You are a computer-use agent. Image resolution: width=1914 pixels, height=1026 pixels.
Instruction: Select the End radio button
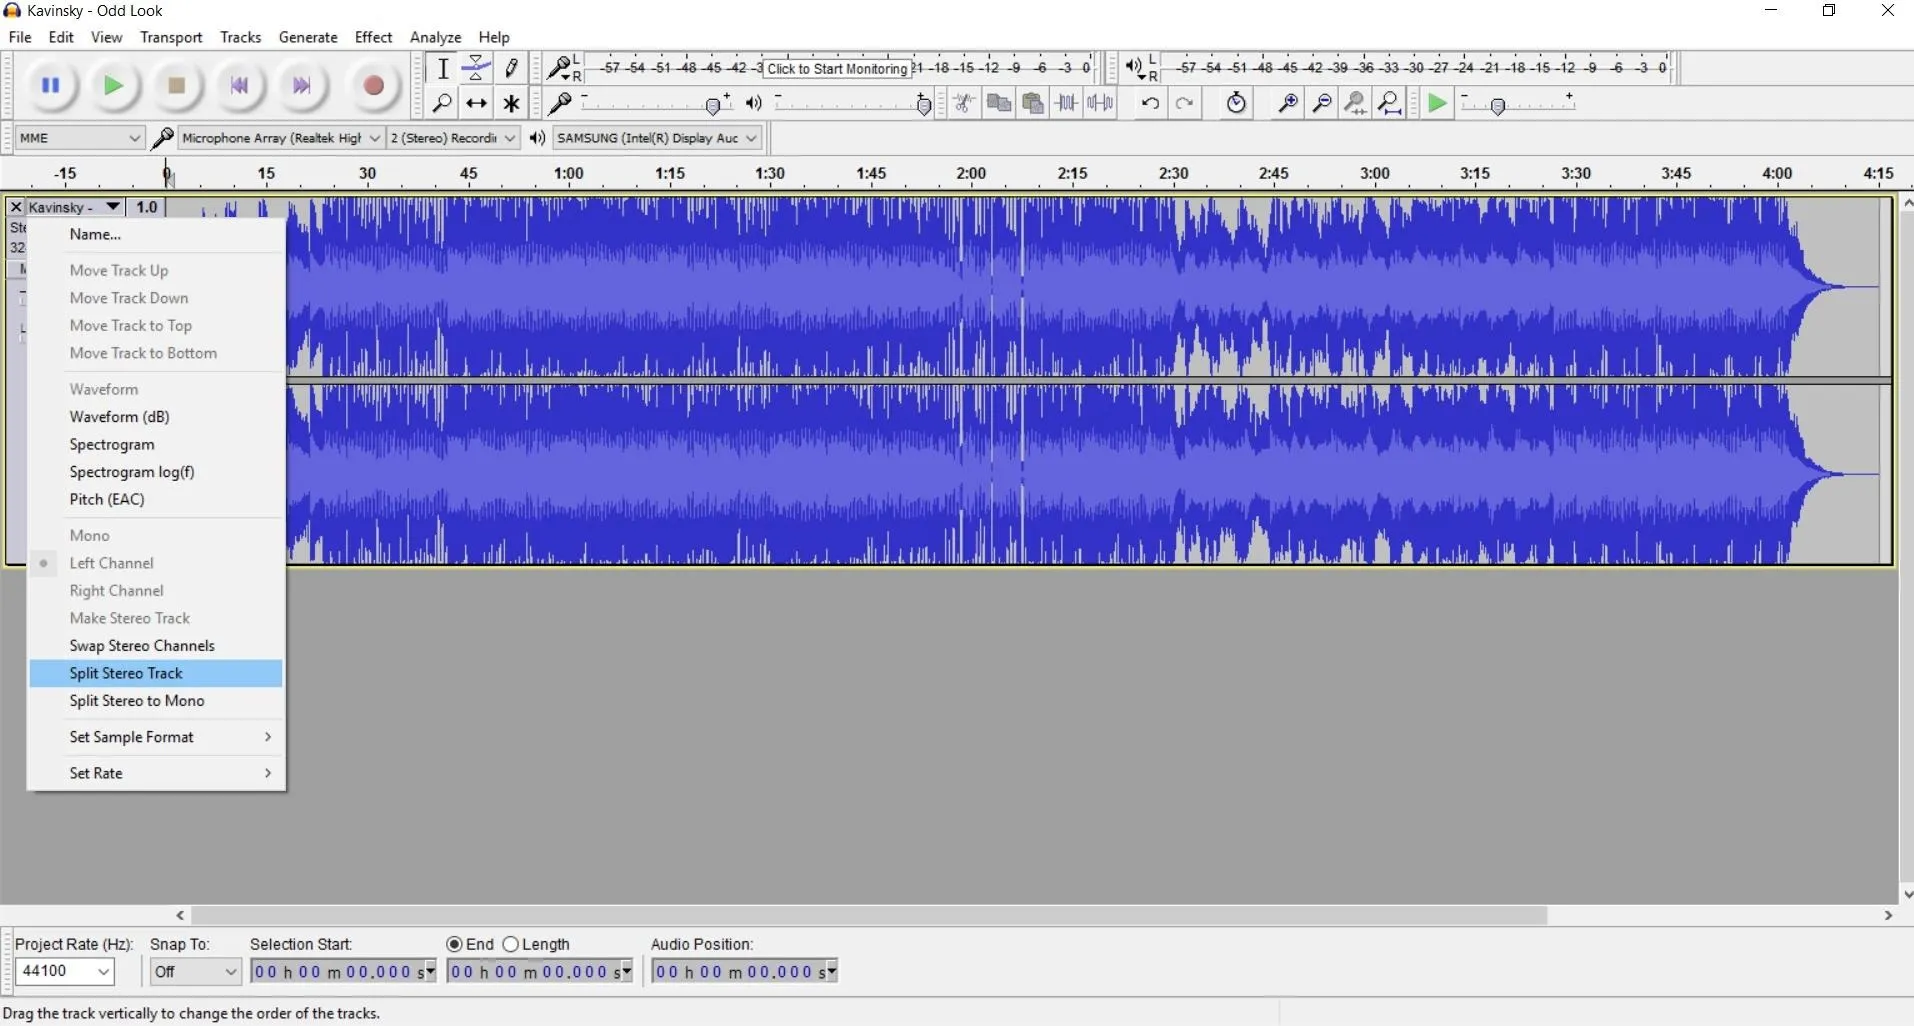tap(454, 944)
